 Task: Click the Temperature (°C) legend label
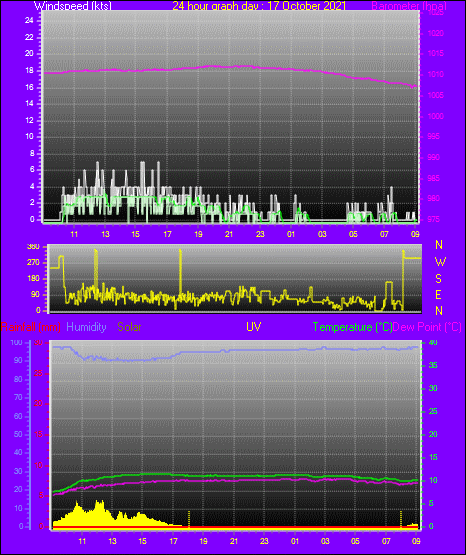tap(352, 327)
